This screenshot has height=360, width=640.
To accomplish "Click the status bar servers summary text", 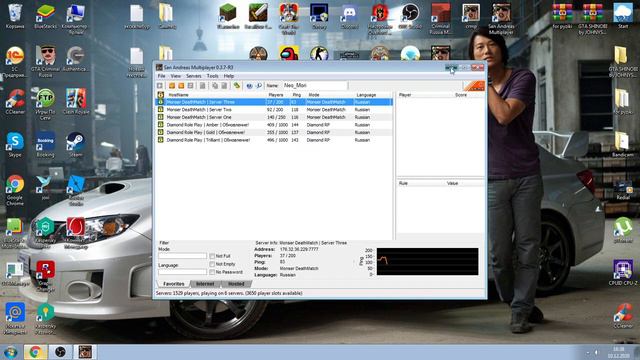I will click(229, 293).
